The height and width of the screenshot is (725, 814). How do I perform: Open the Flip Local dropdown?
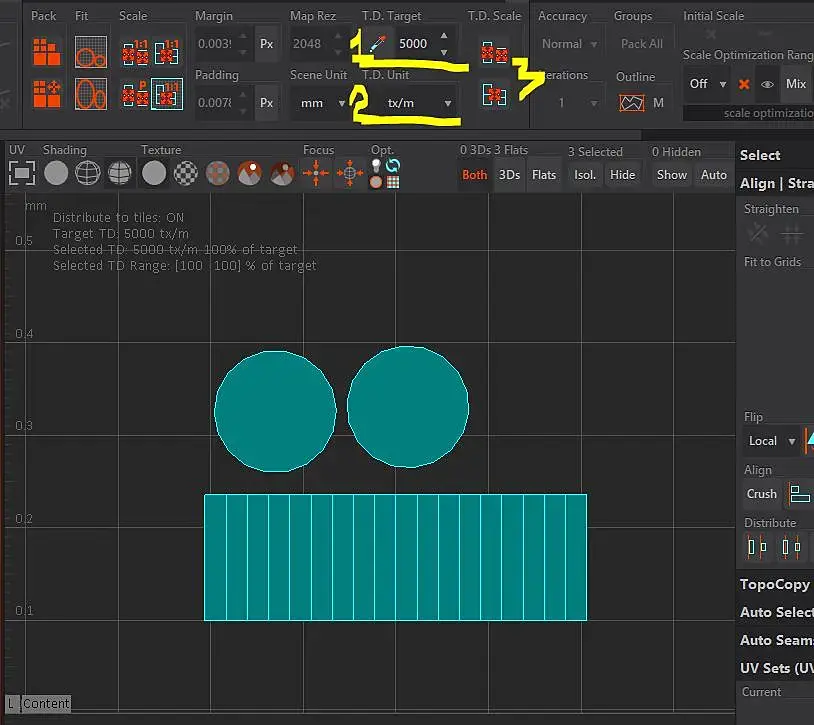pos(771,441)
